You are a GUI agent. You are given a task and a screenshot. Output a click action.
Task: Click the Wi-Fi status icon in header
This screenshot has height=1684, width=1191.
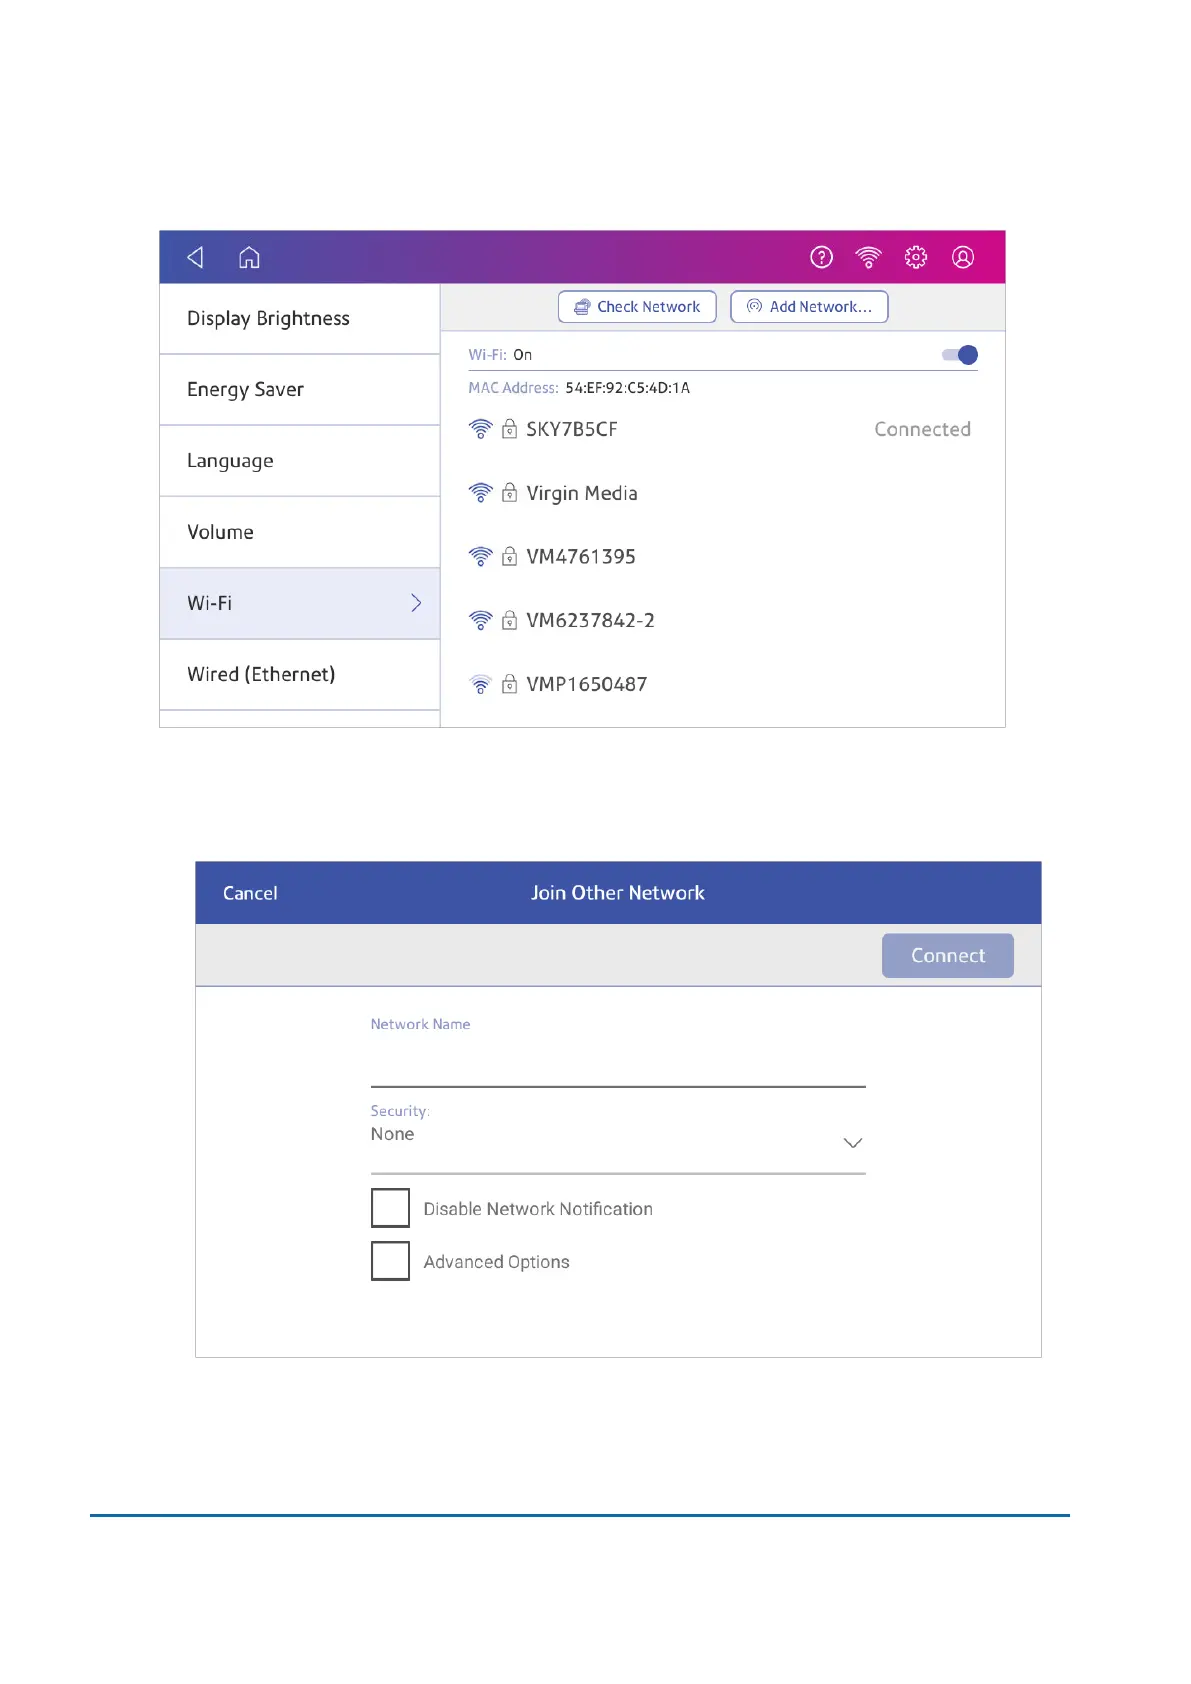pyautogui.click(x=868, y=257)
